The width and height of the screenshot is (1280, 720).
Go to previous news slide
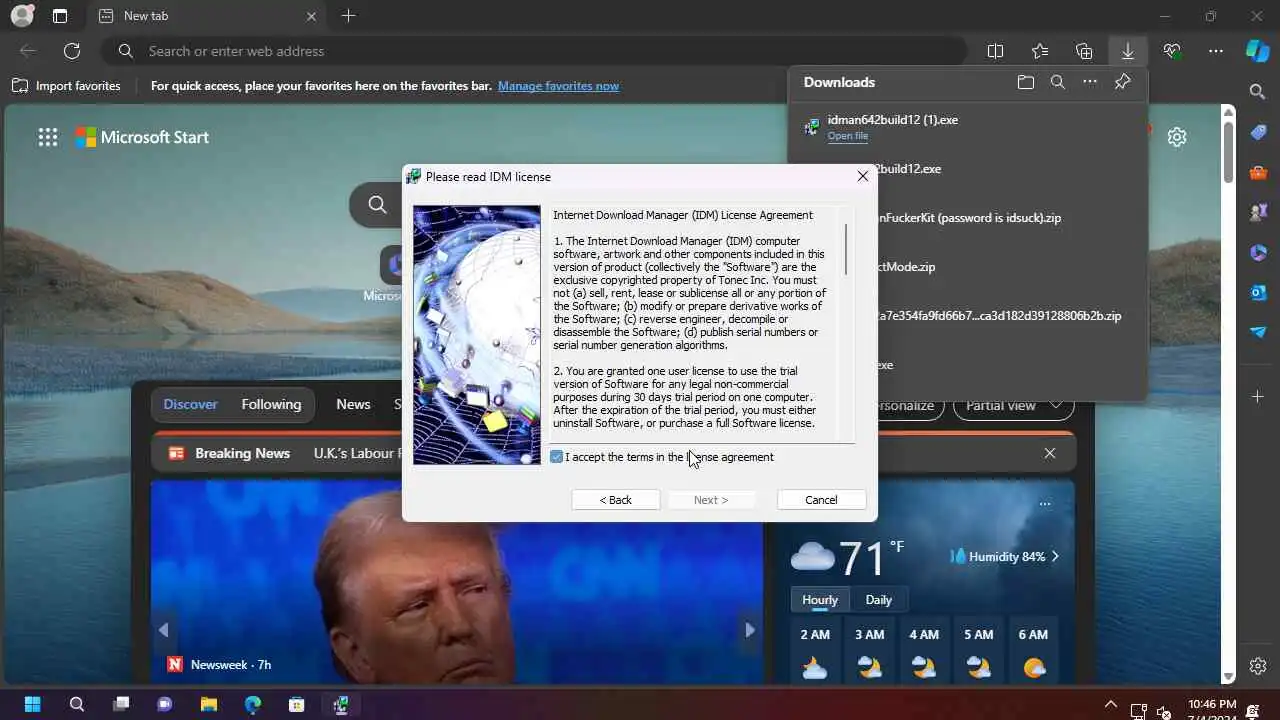164,630
